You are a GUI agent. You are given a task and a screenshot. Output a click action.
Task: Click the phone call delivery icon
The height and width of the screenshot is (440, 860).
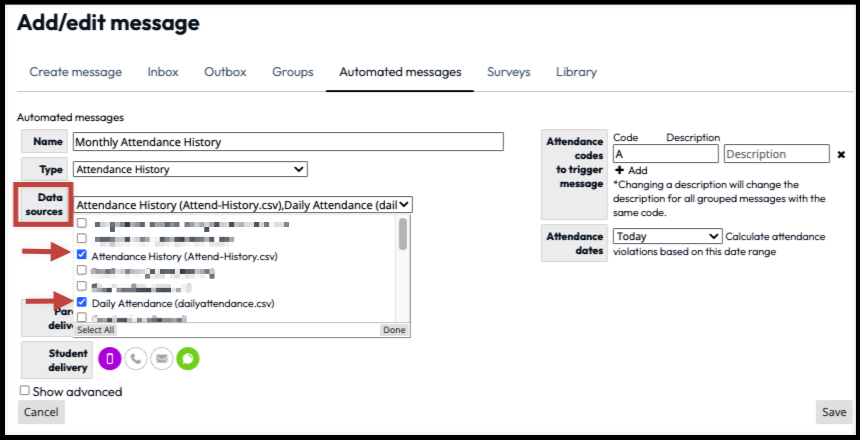coord(136,358)
